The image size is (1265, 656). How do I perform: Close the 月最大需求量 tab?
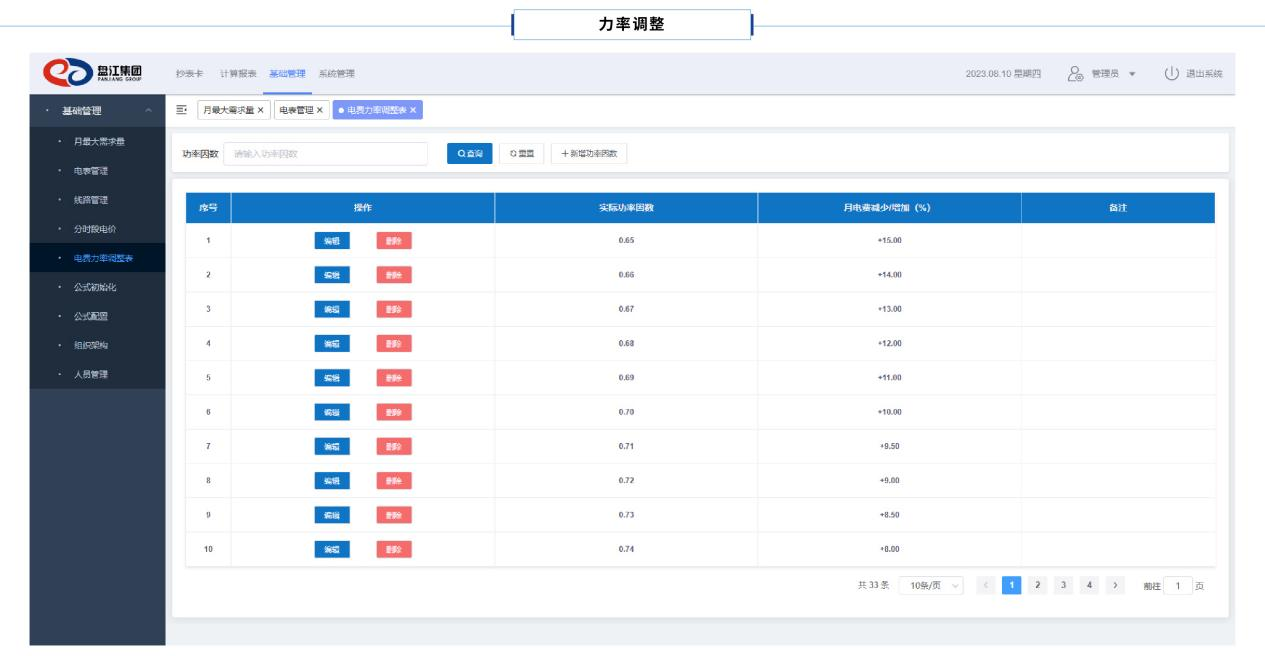coord(262,110)
